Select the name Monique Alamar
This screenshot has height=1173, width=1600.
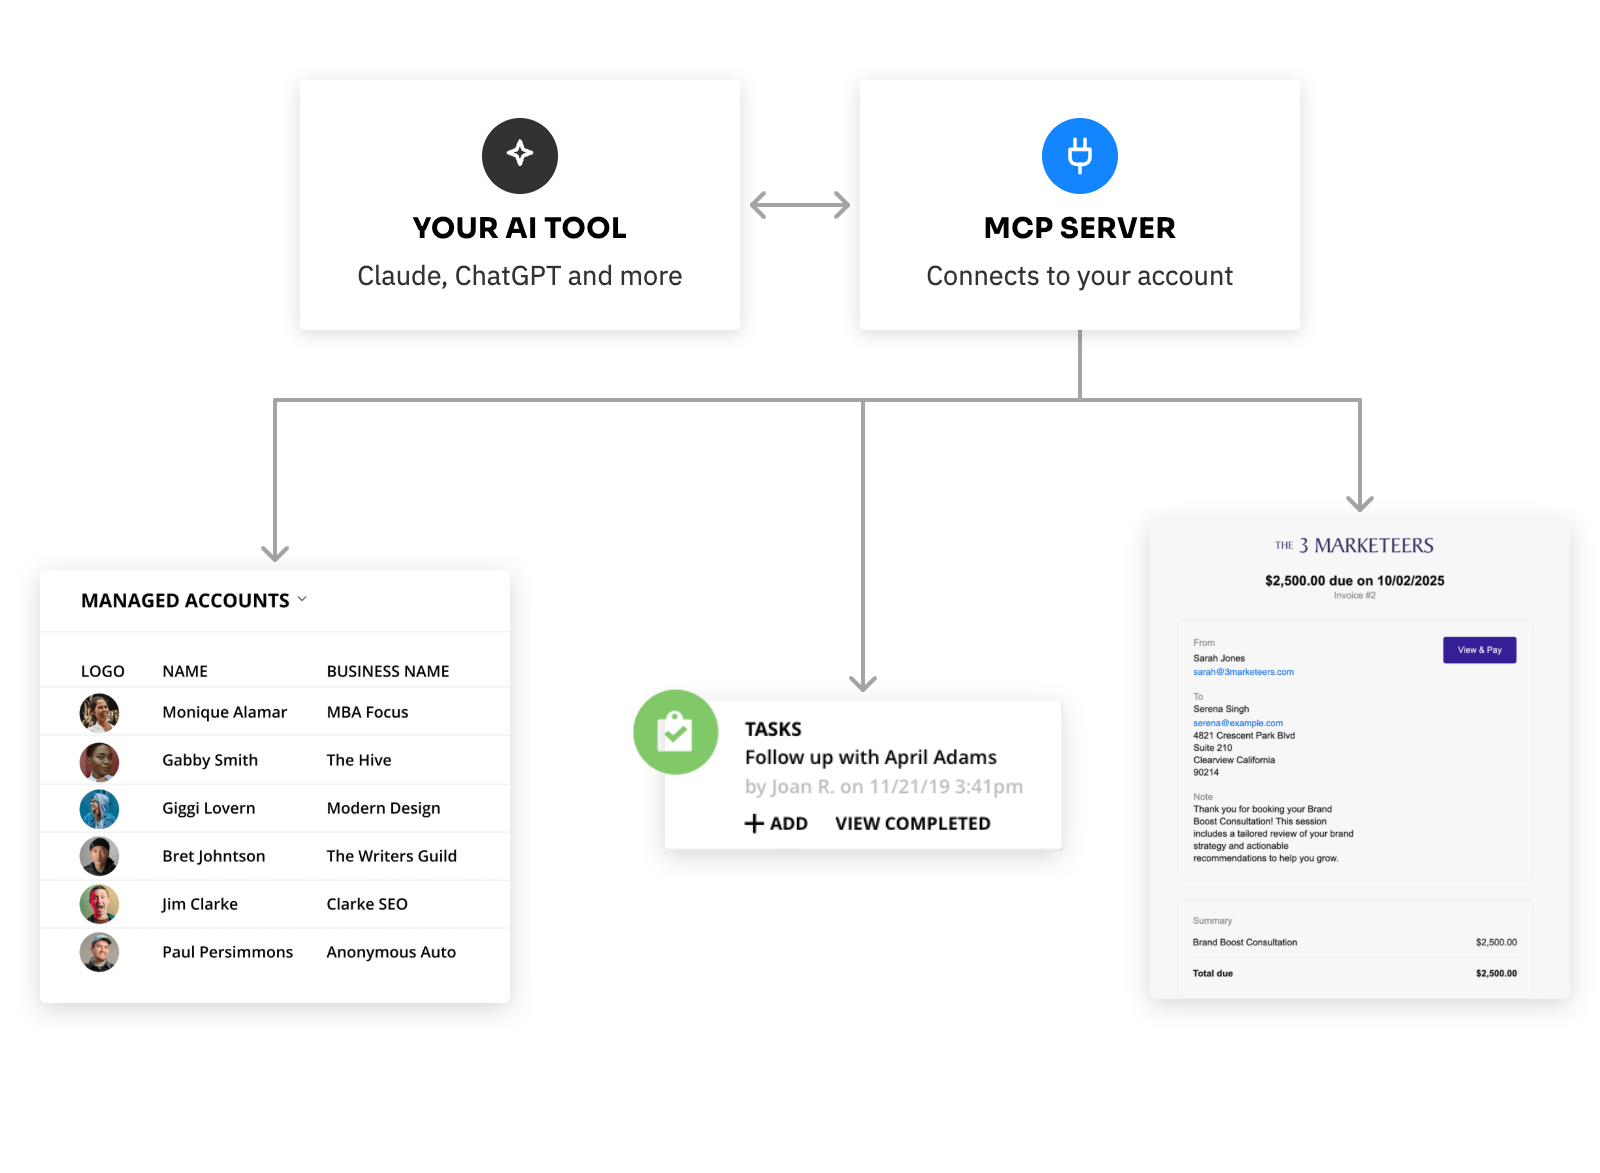225,712
